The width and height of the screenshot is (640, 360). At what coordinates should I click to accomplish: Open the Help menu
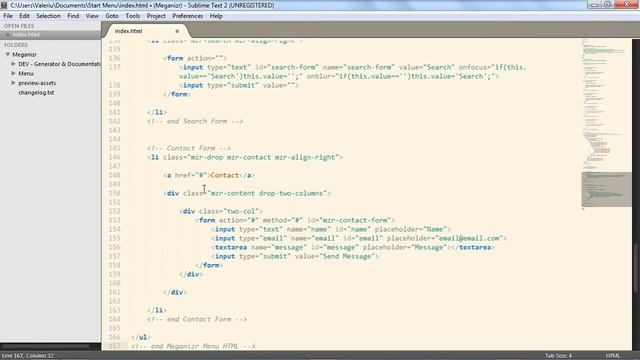point(216,16)
